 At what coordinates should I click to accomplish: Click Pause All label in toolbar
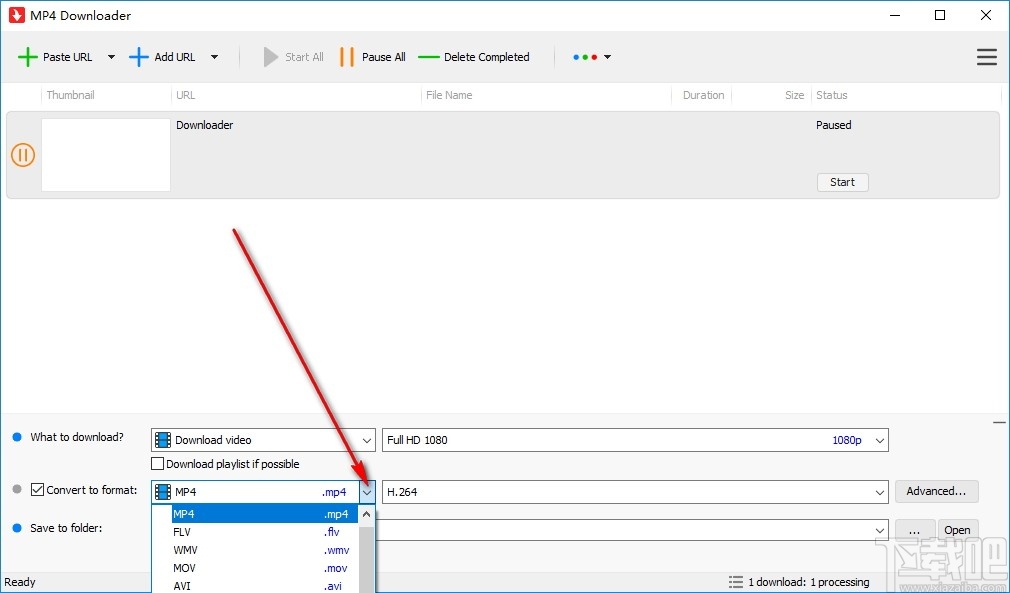[x=384, y=57]
